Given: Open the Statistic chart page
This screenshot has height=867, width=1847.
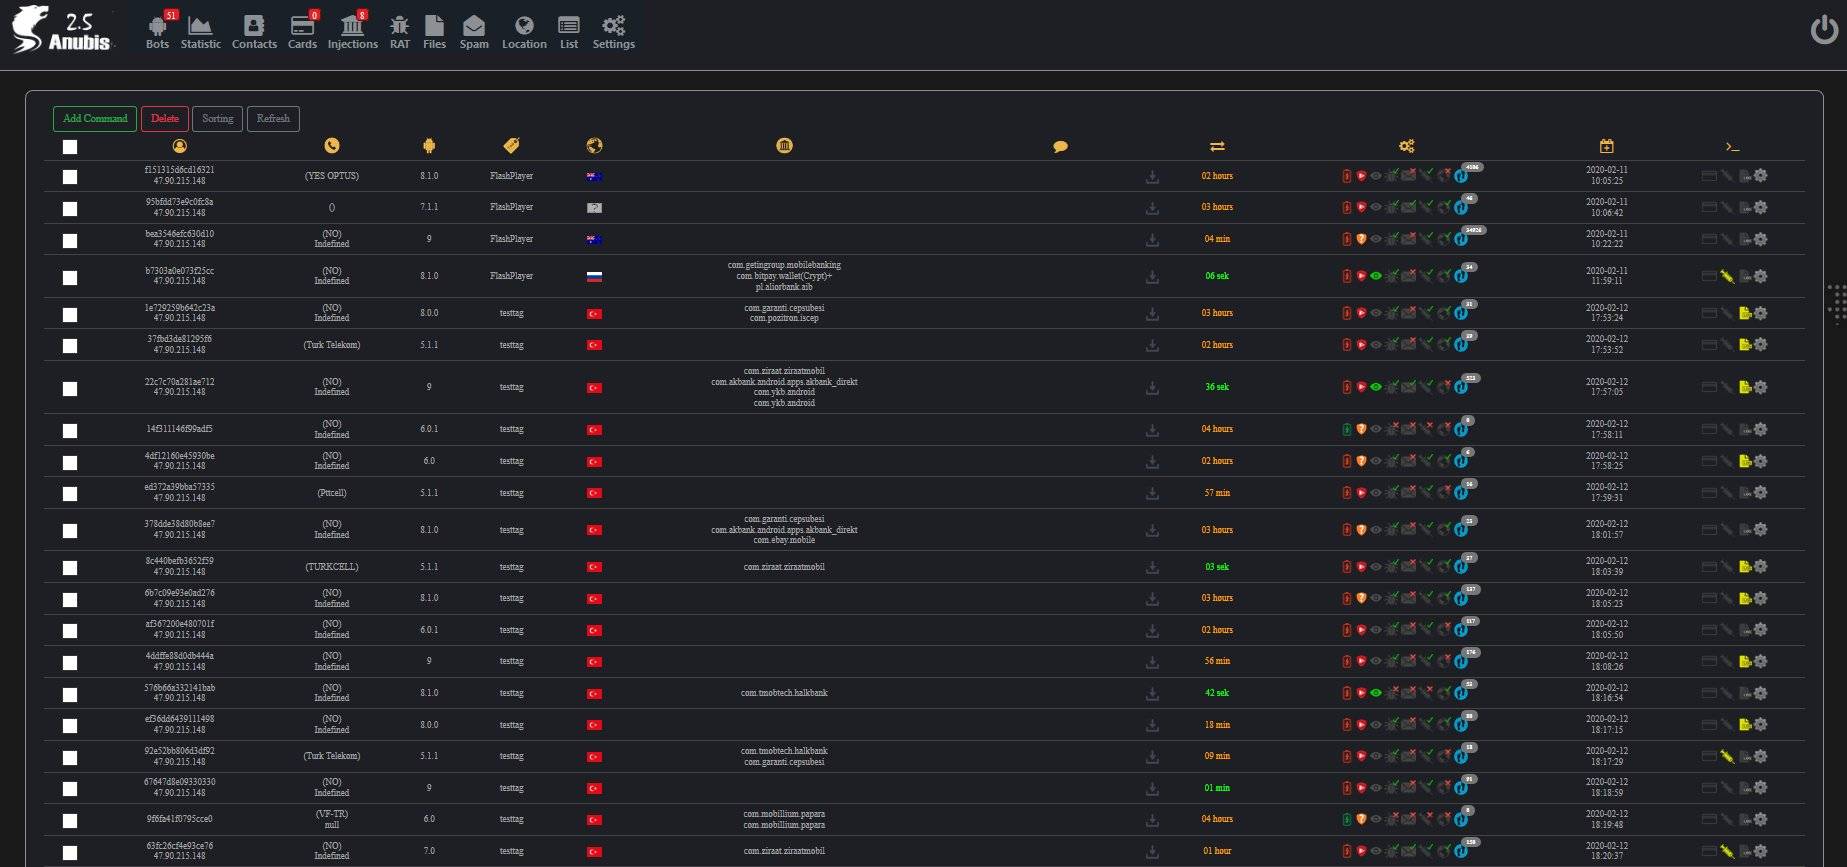Looking at the screenshot, I should 200,31.
